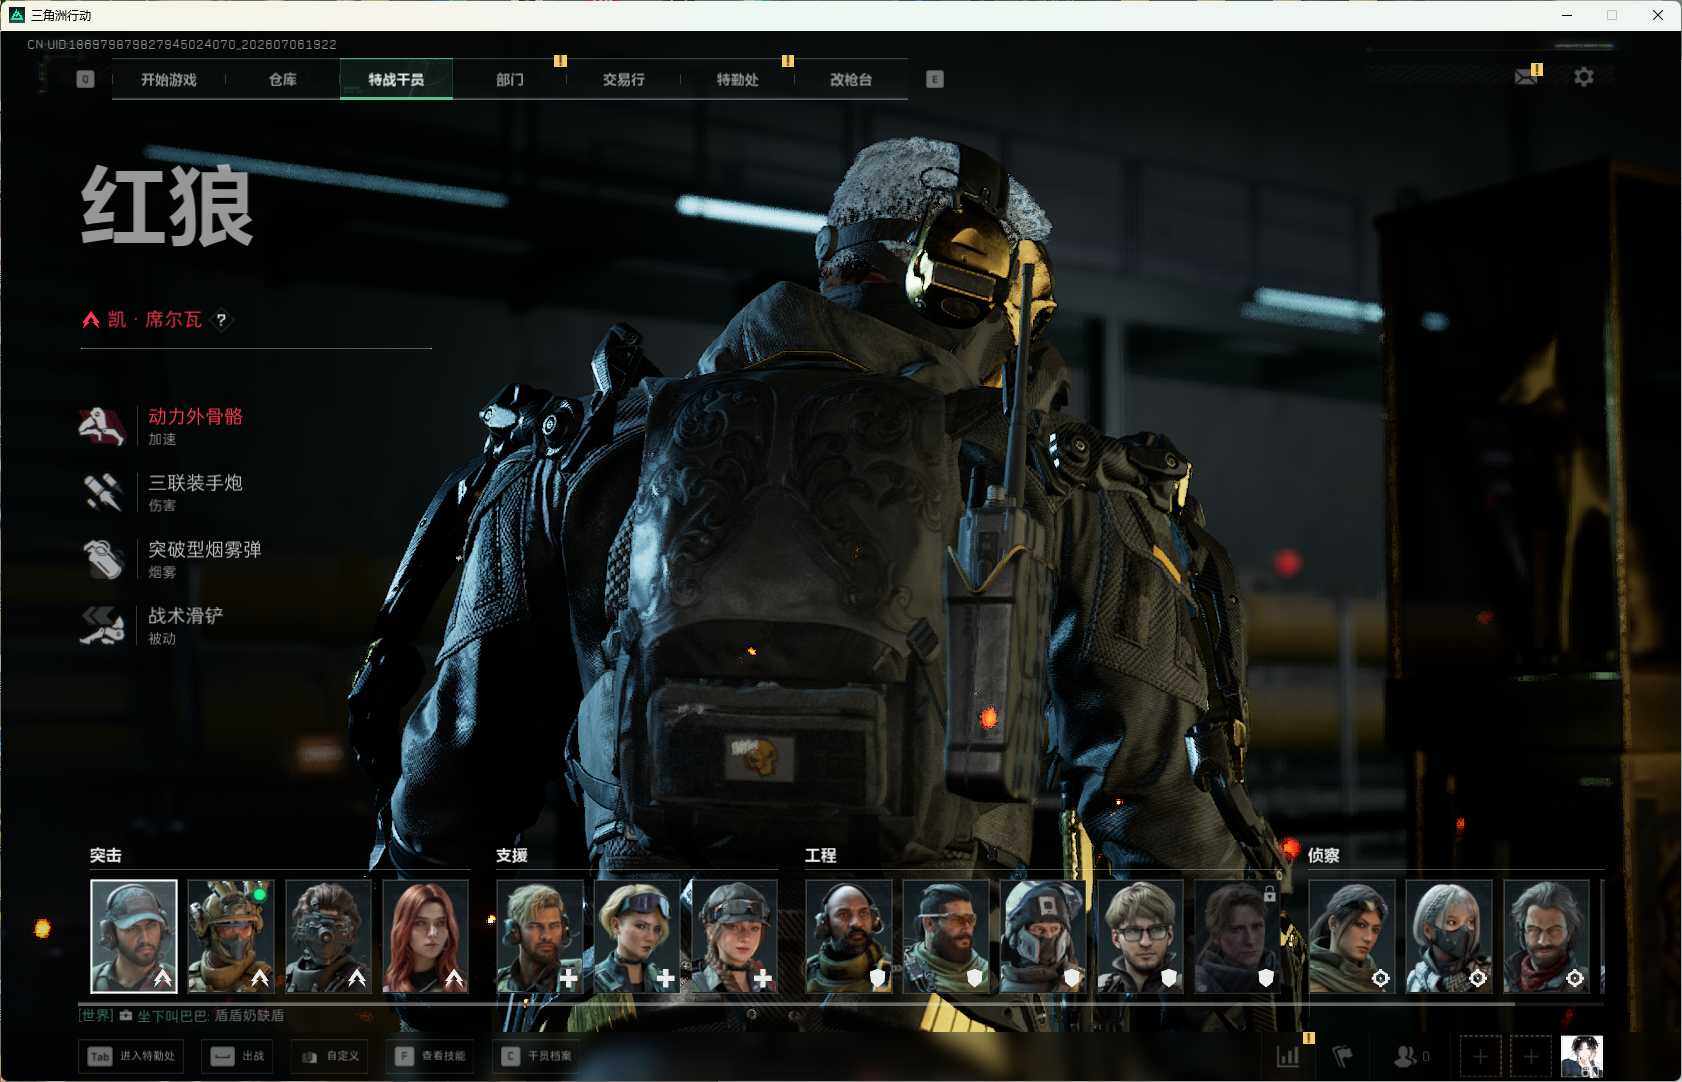
Task: Click the 工程 category heading
Action: coord(821,855)
